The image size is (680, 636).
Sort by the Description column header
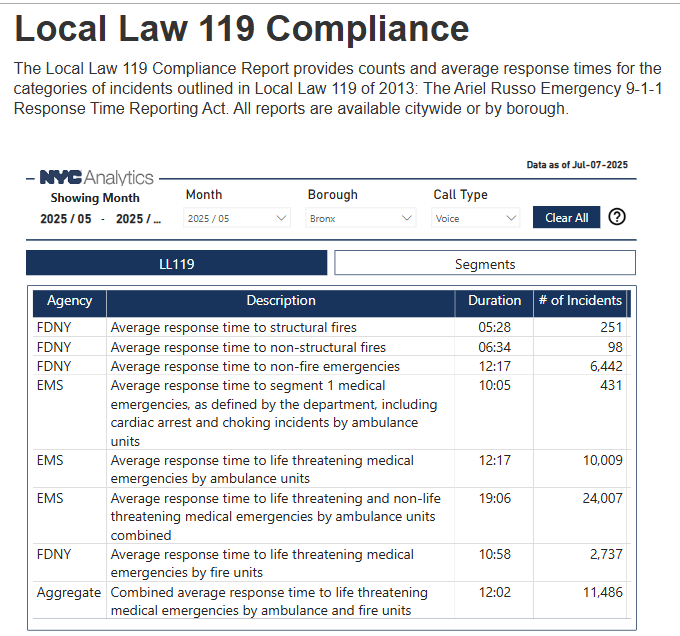(281, 301)
